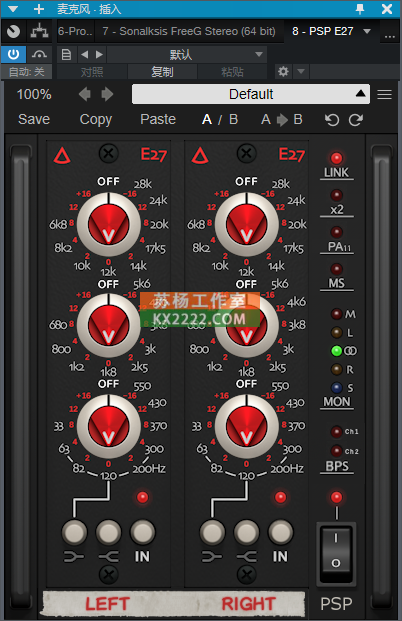This screenshot has height=621, width=402.
Task: Open insert list dropdown beside PSP E27
Action: point(367,31)
